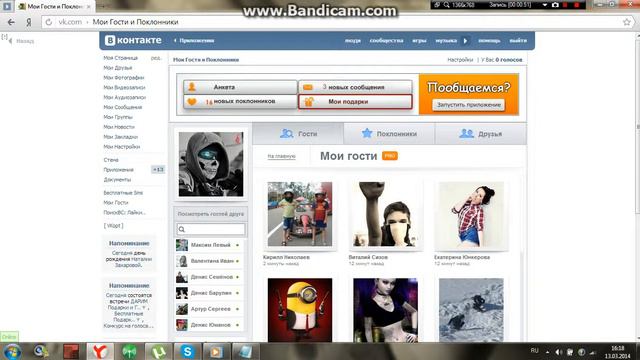
Task: Click the RU language indicator
Action: tap(534, 351)
